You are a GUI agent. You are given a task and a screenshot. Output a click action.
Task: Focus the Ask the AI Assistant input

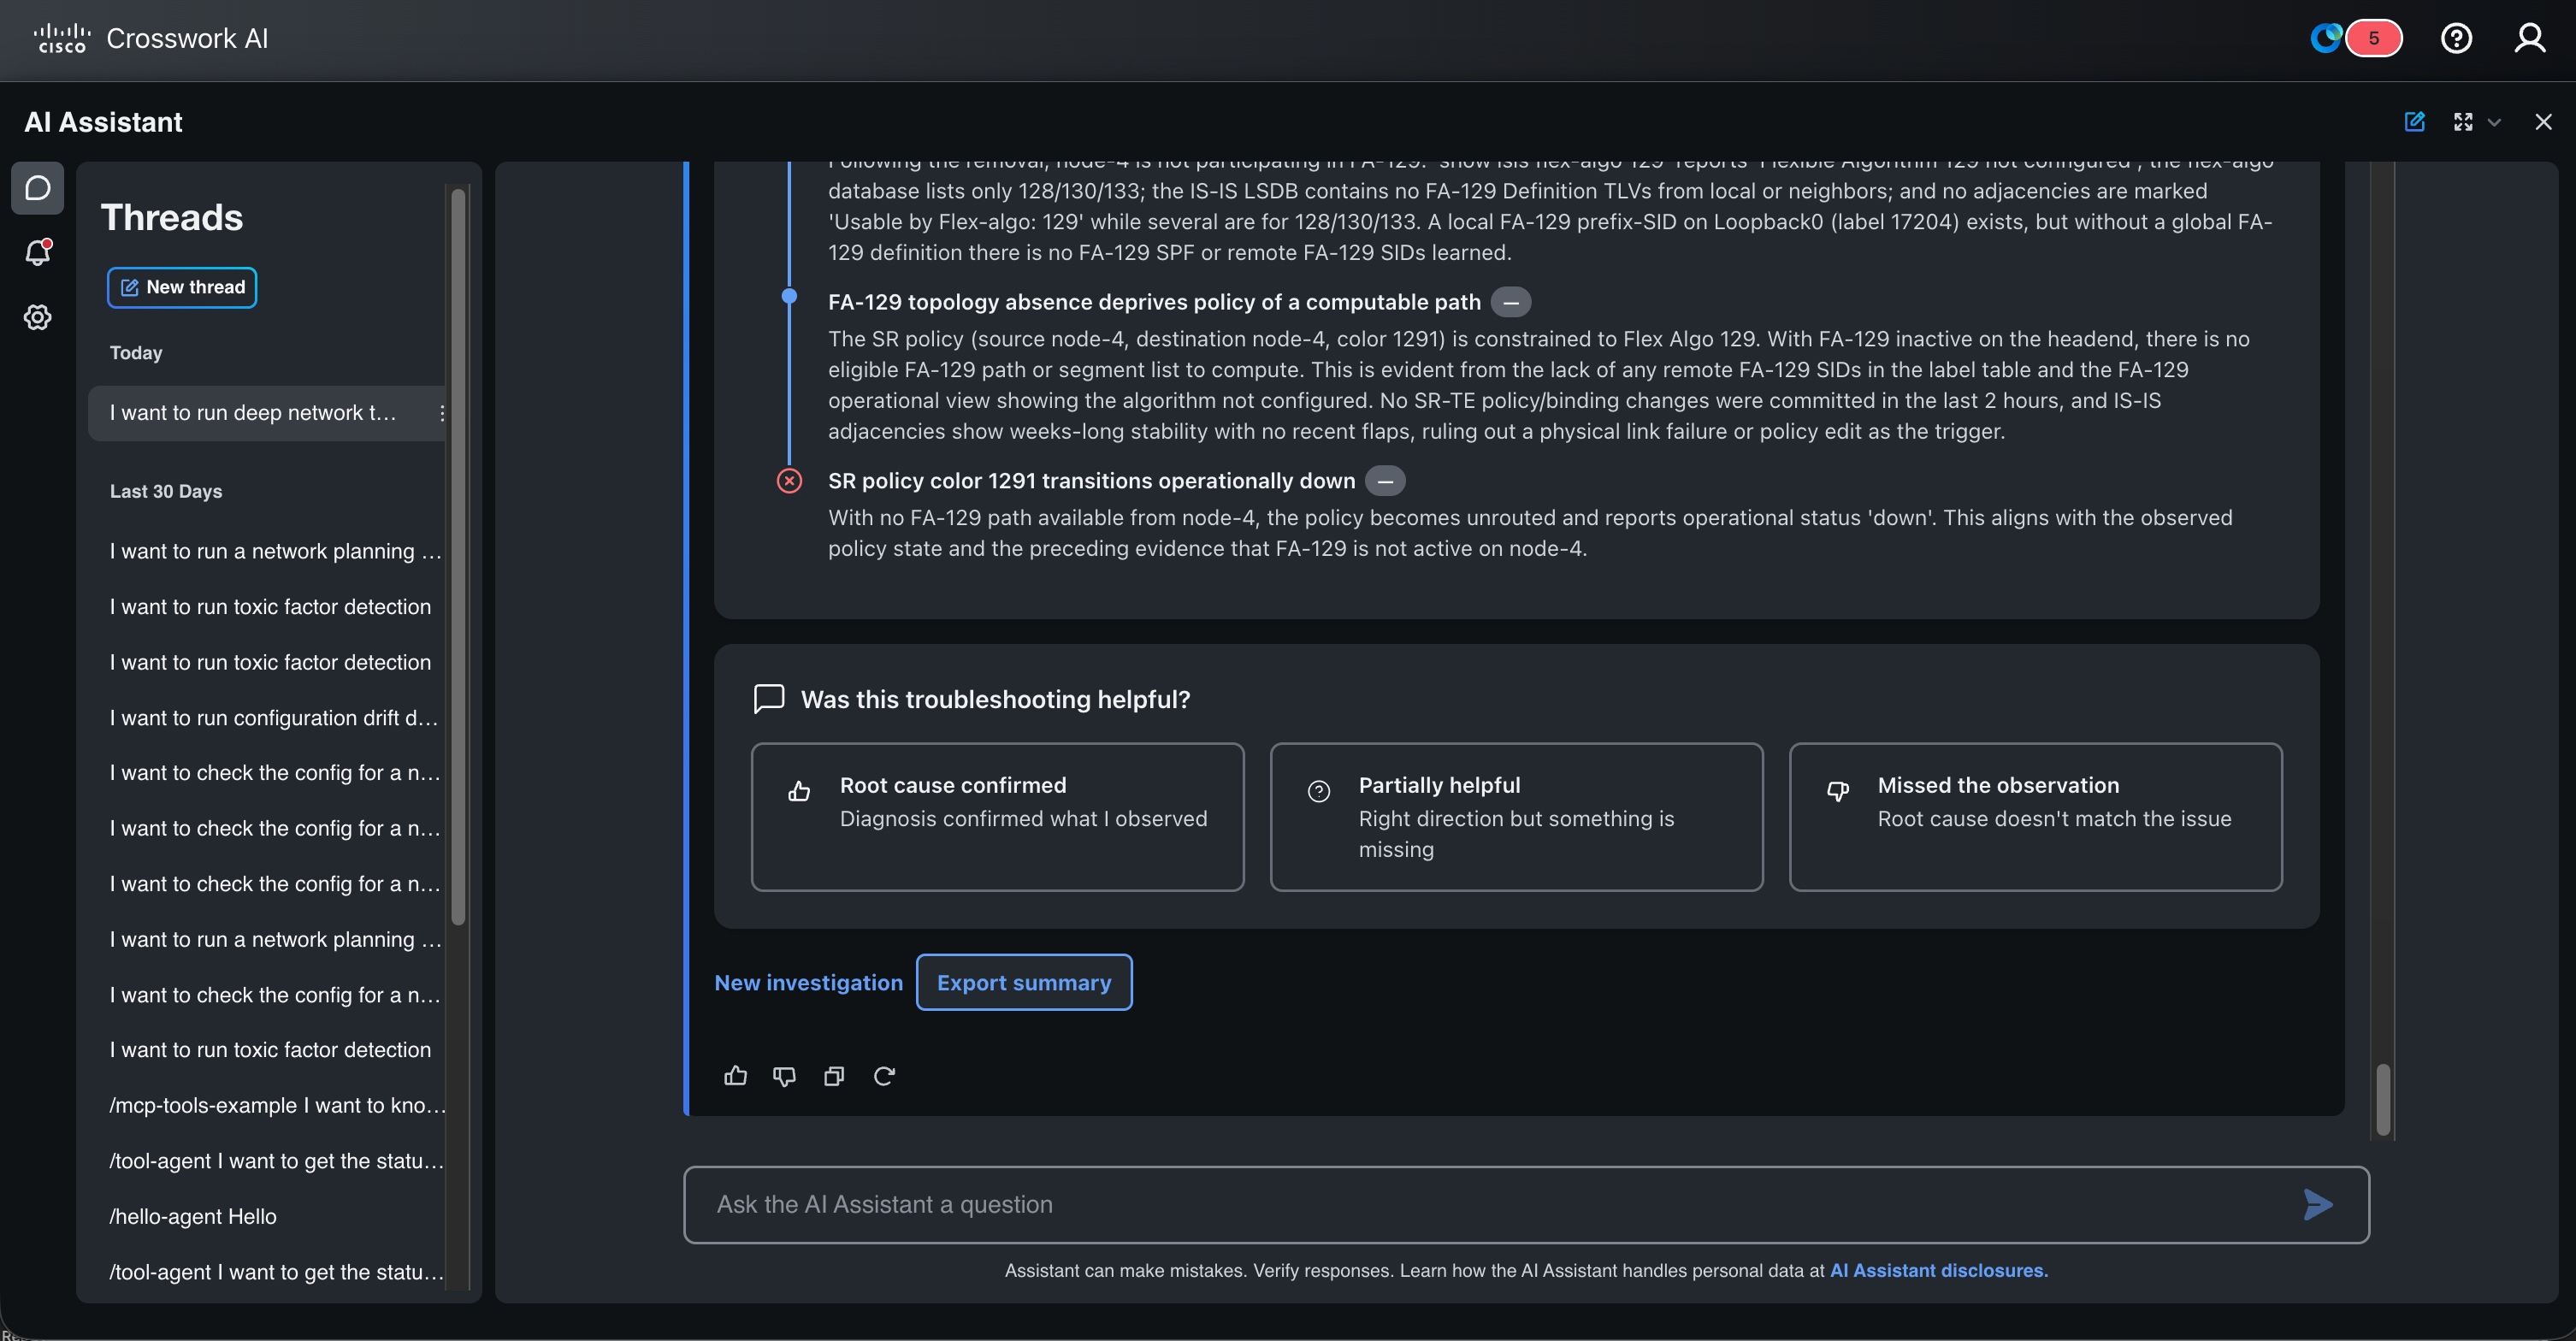[x=1526, y=1204]
